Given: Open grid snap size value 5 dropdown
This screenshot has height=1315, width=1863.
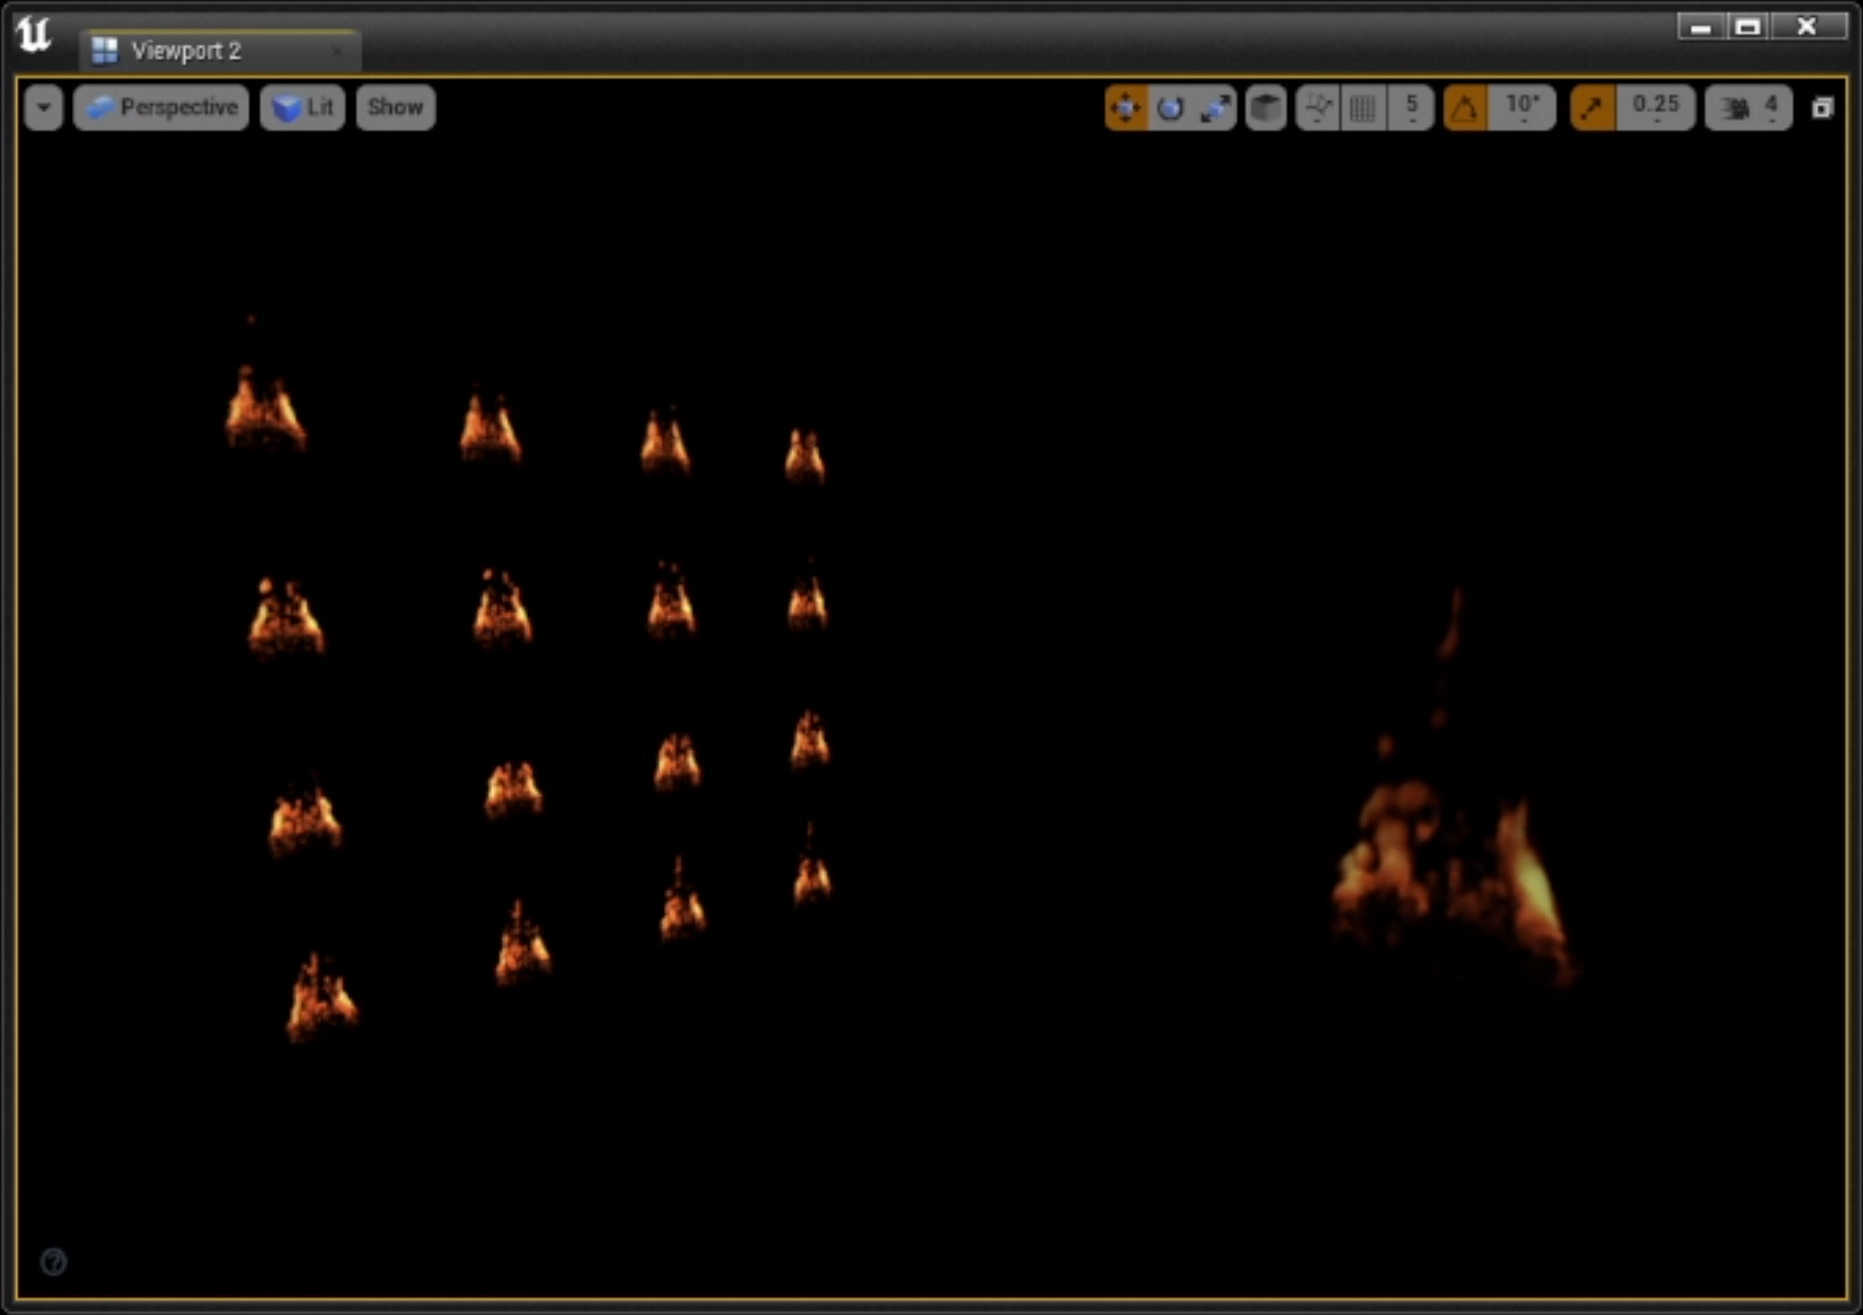Looking at the screenshot, I should [x=1411, y=107].
